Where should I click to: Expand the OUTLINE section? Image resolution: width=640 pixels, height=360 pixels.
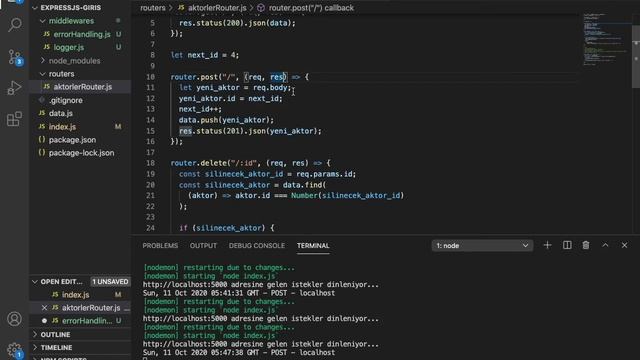point(35,334)
